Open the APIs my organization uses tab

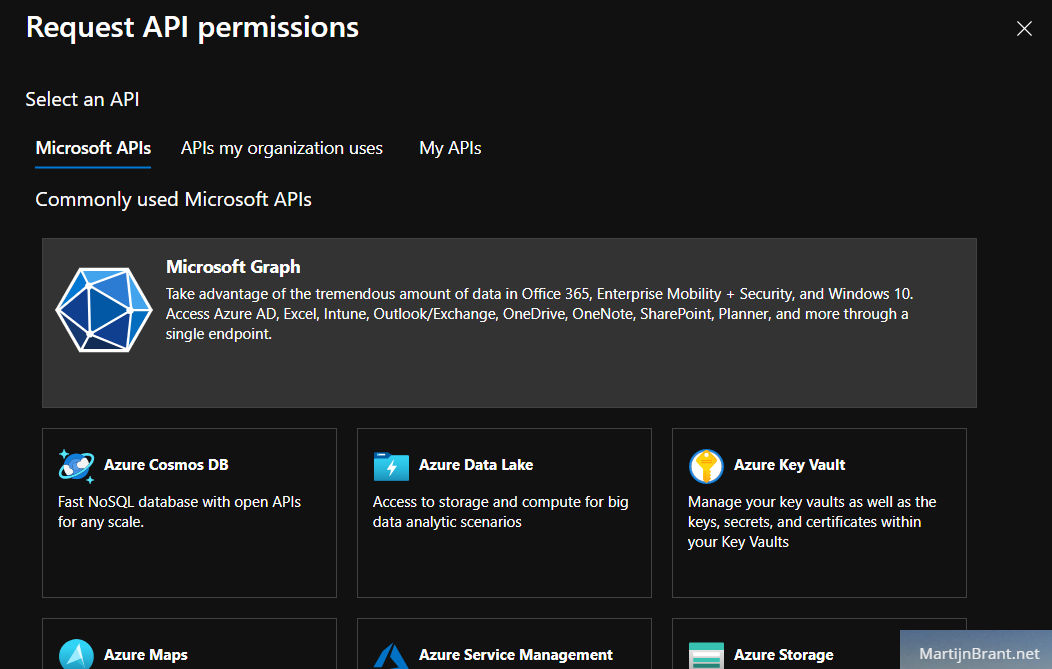click(x=281, y=148)
